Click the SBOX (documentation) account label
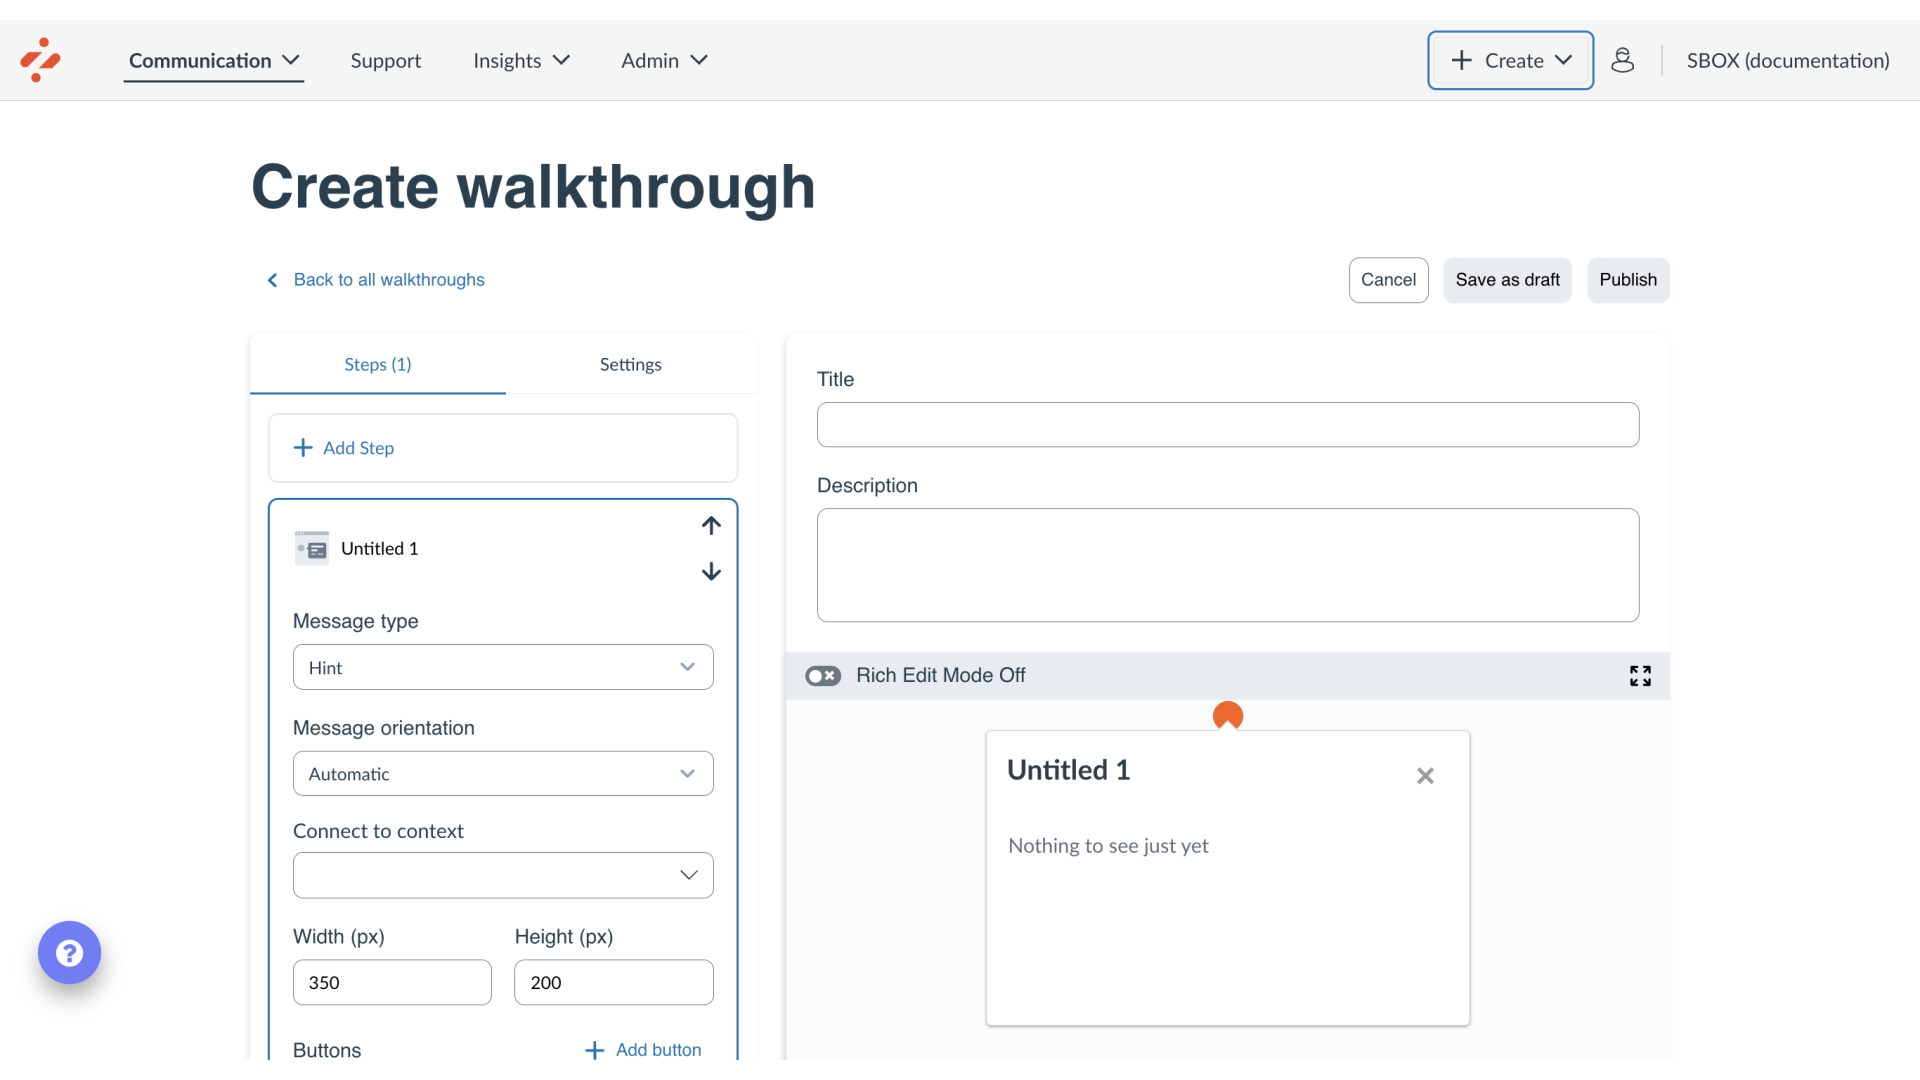This screenshot has width=1920, height=1080. [1788, 60]
